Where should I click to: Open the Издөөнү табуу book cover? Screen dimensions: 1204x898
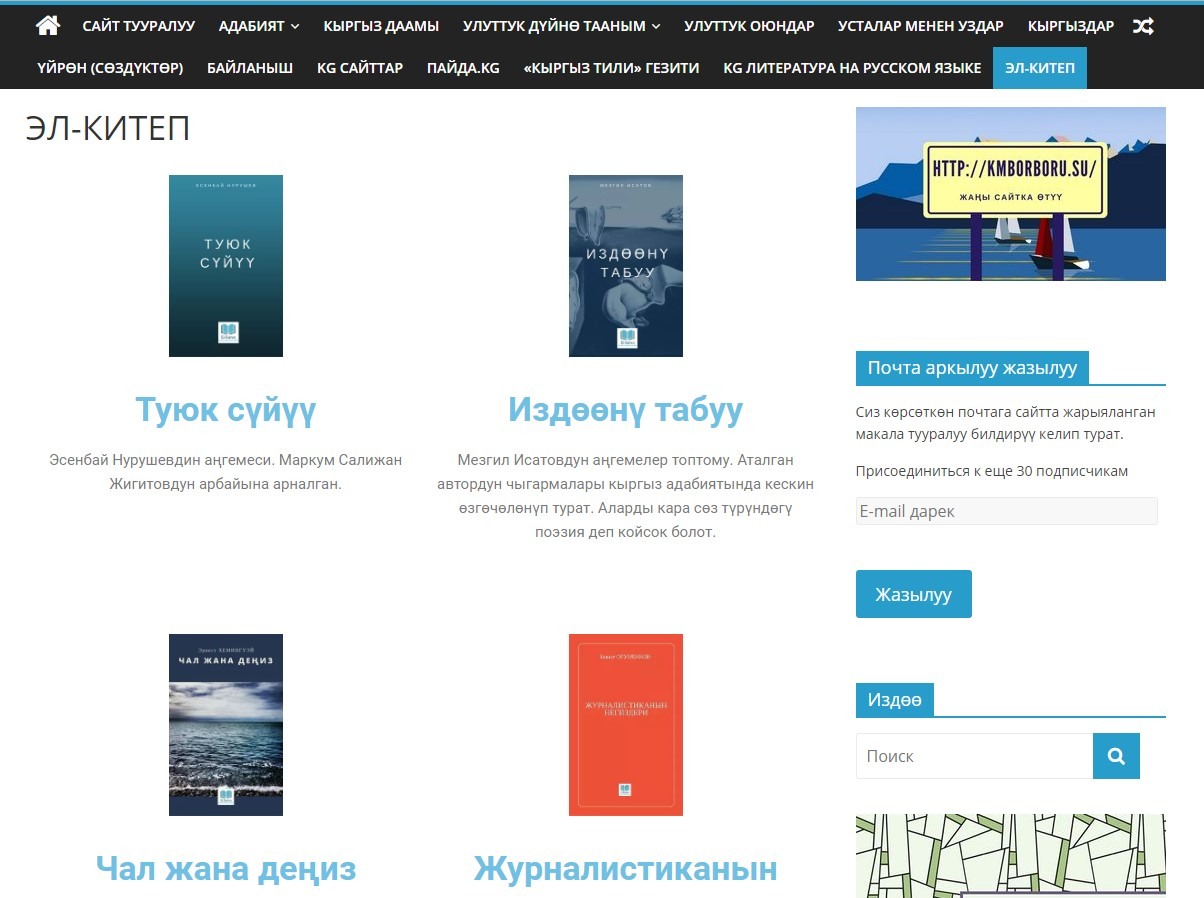[626, 266]
